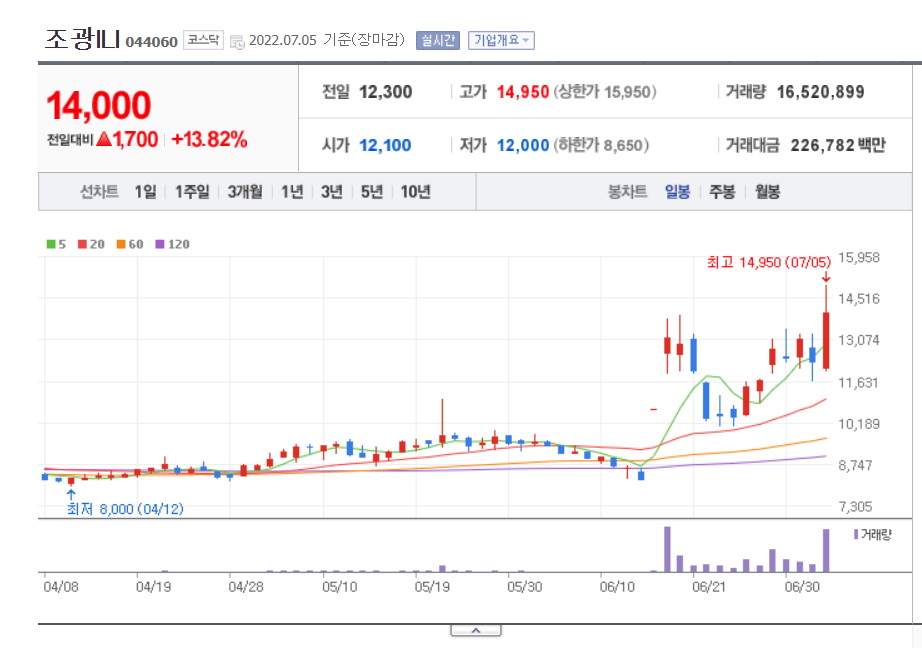
Task: Click the 코스닥 market badge
Action: coord(203,40)
